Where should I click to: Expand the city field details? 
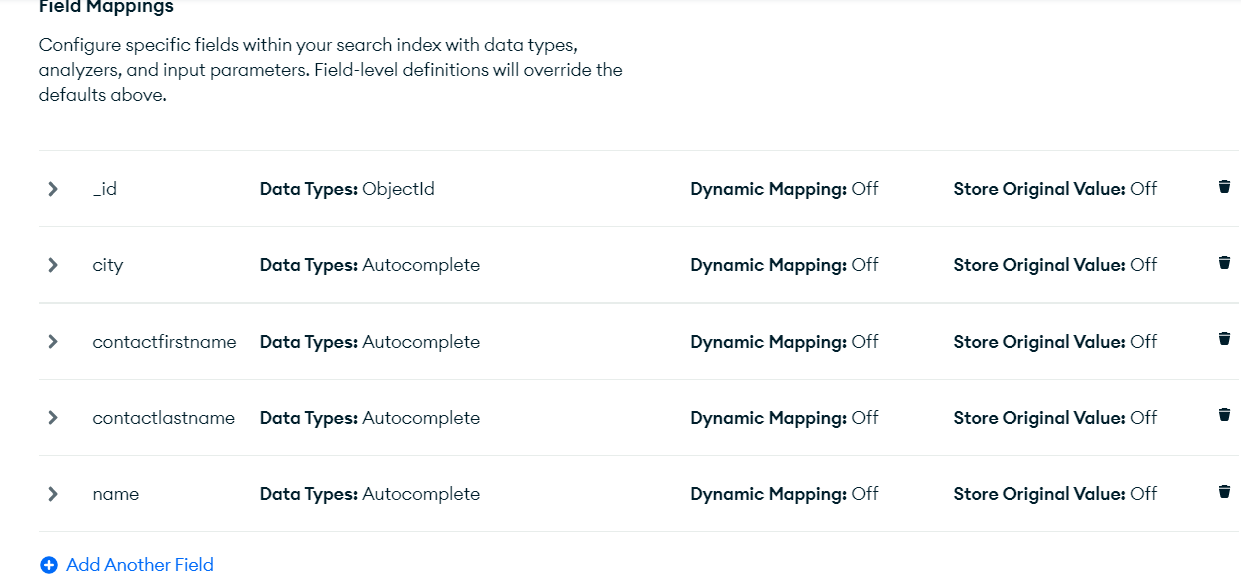click(x=53, y=265)
